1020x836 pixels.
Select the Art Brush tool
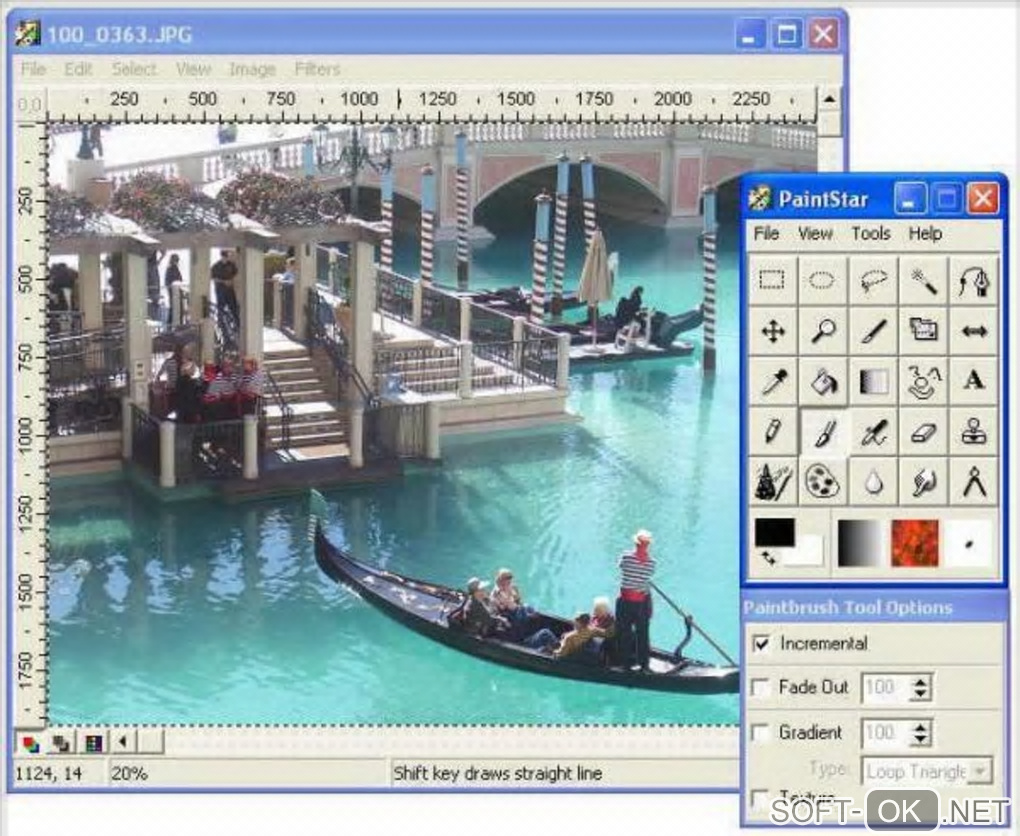[772, 482]
